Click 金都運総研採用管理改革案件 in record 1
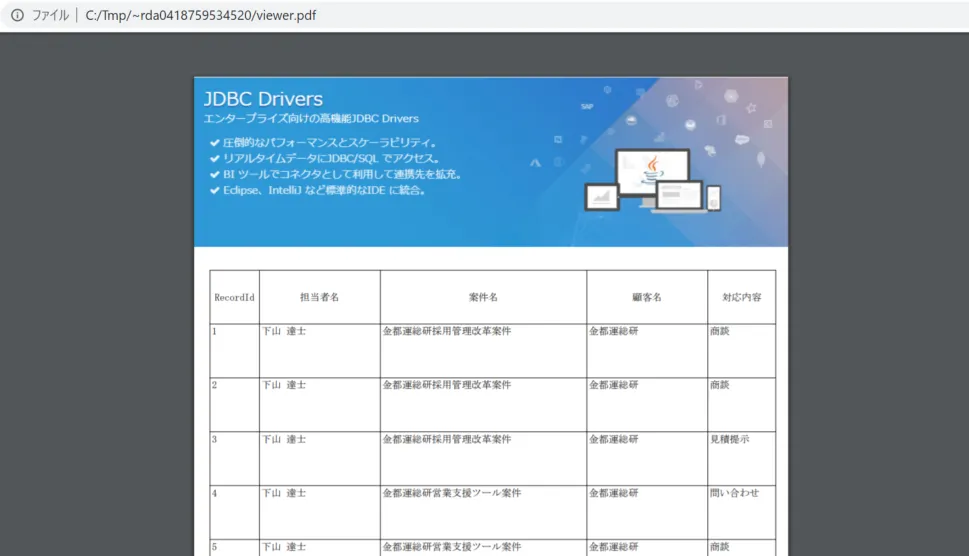The image size is (969, 556). tap(447, 331)
